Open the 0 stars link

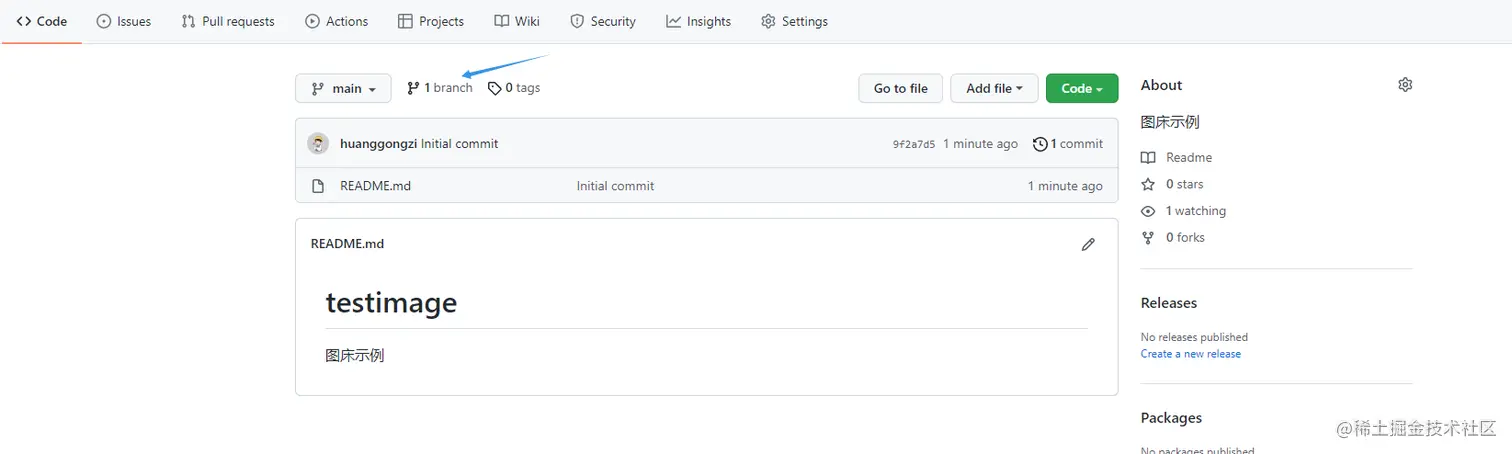point(1185,184)
